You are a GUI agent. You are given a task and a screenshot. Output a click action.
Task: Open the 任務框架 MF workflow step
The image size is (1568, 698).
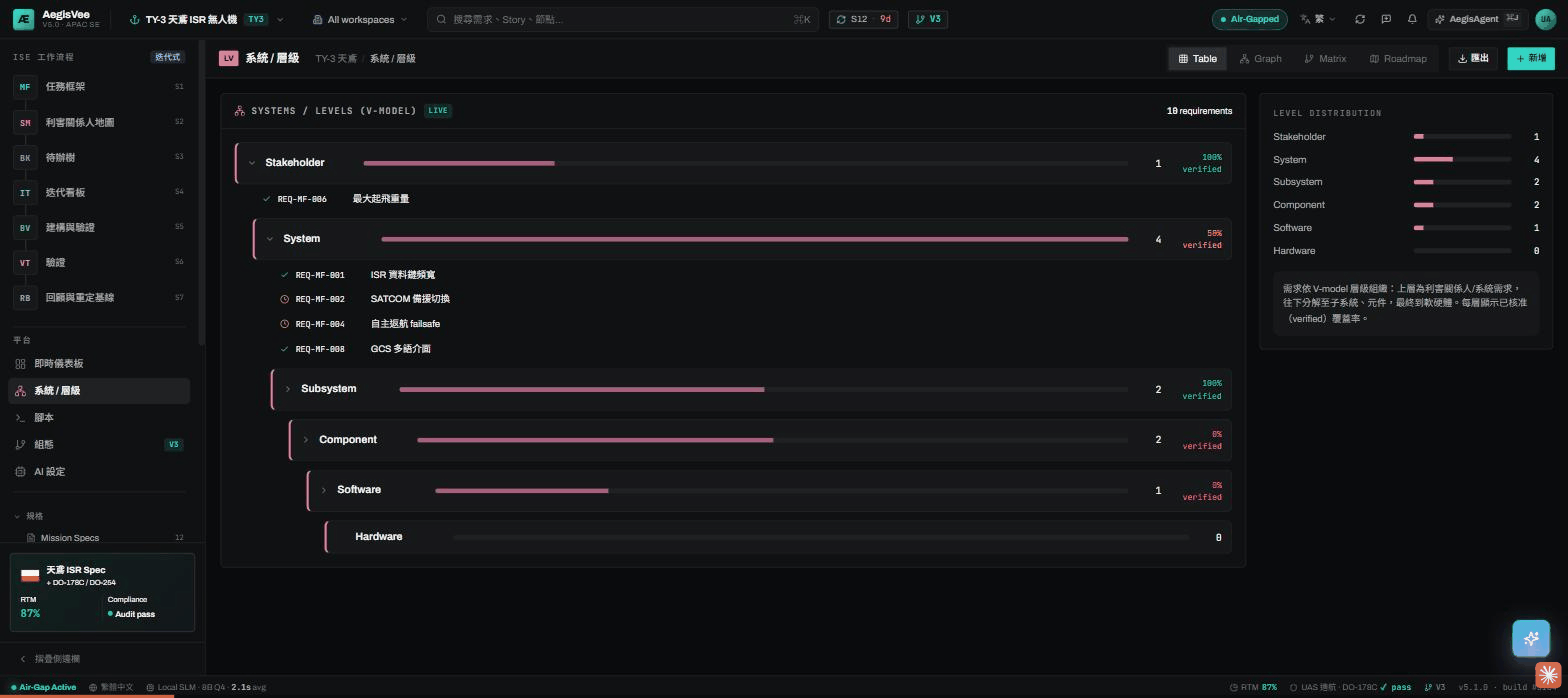pos(100,87)
